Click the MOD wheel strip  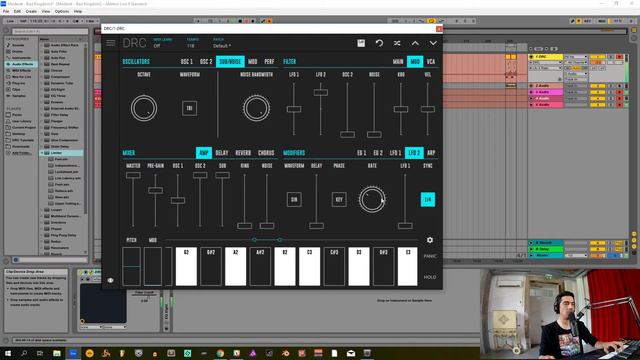(153, 266)
